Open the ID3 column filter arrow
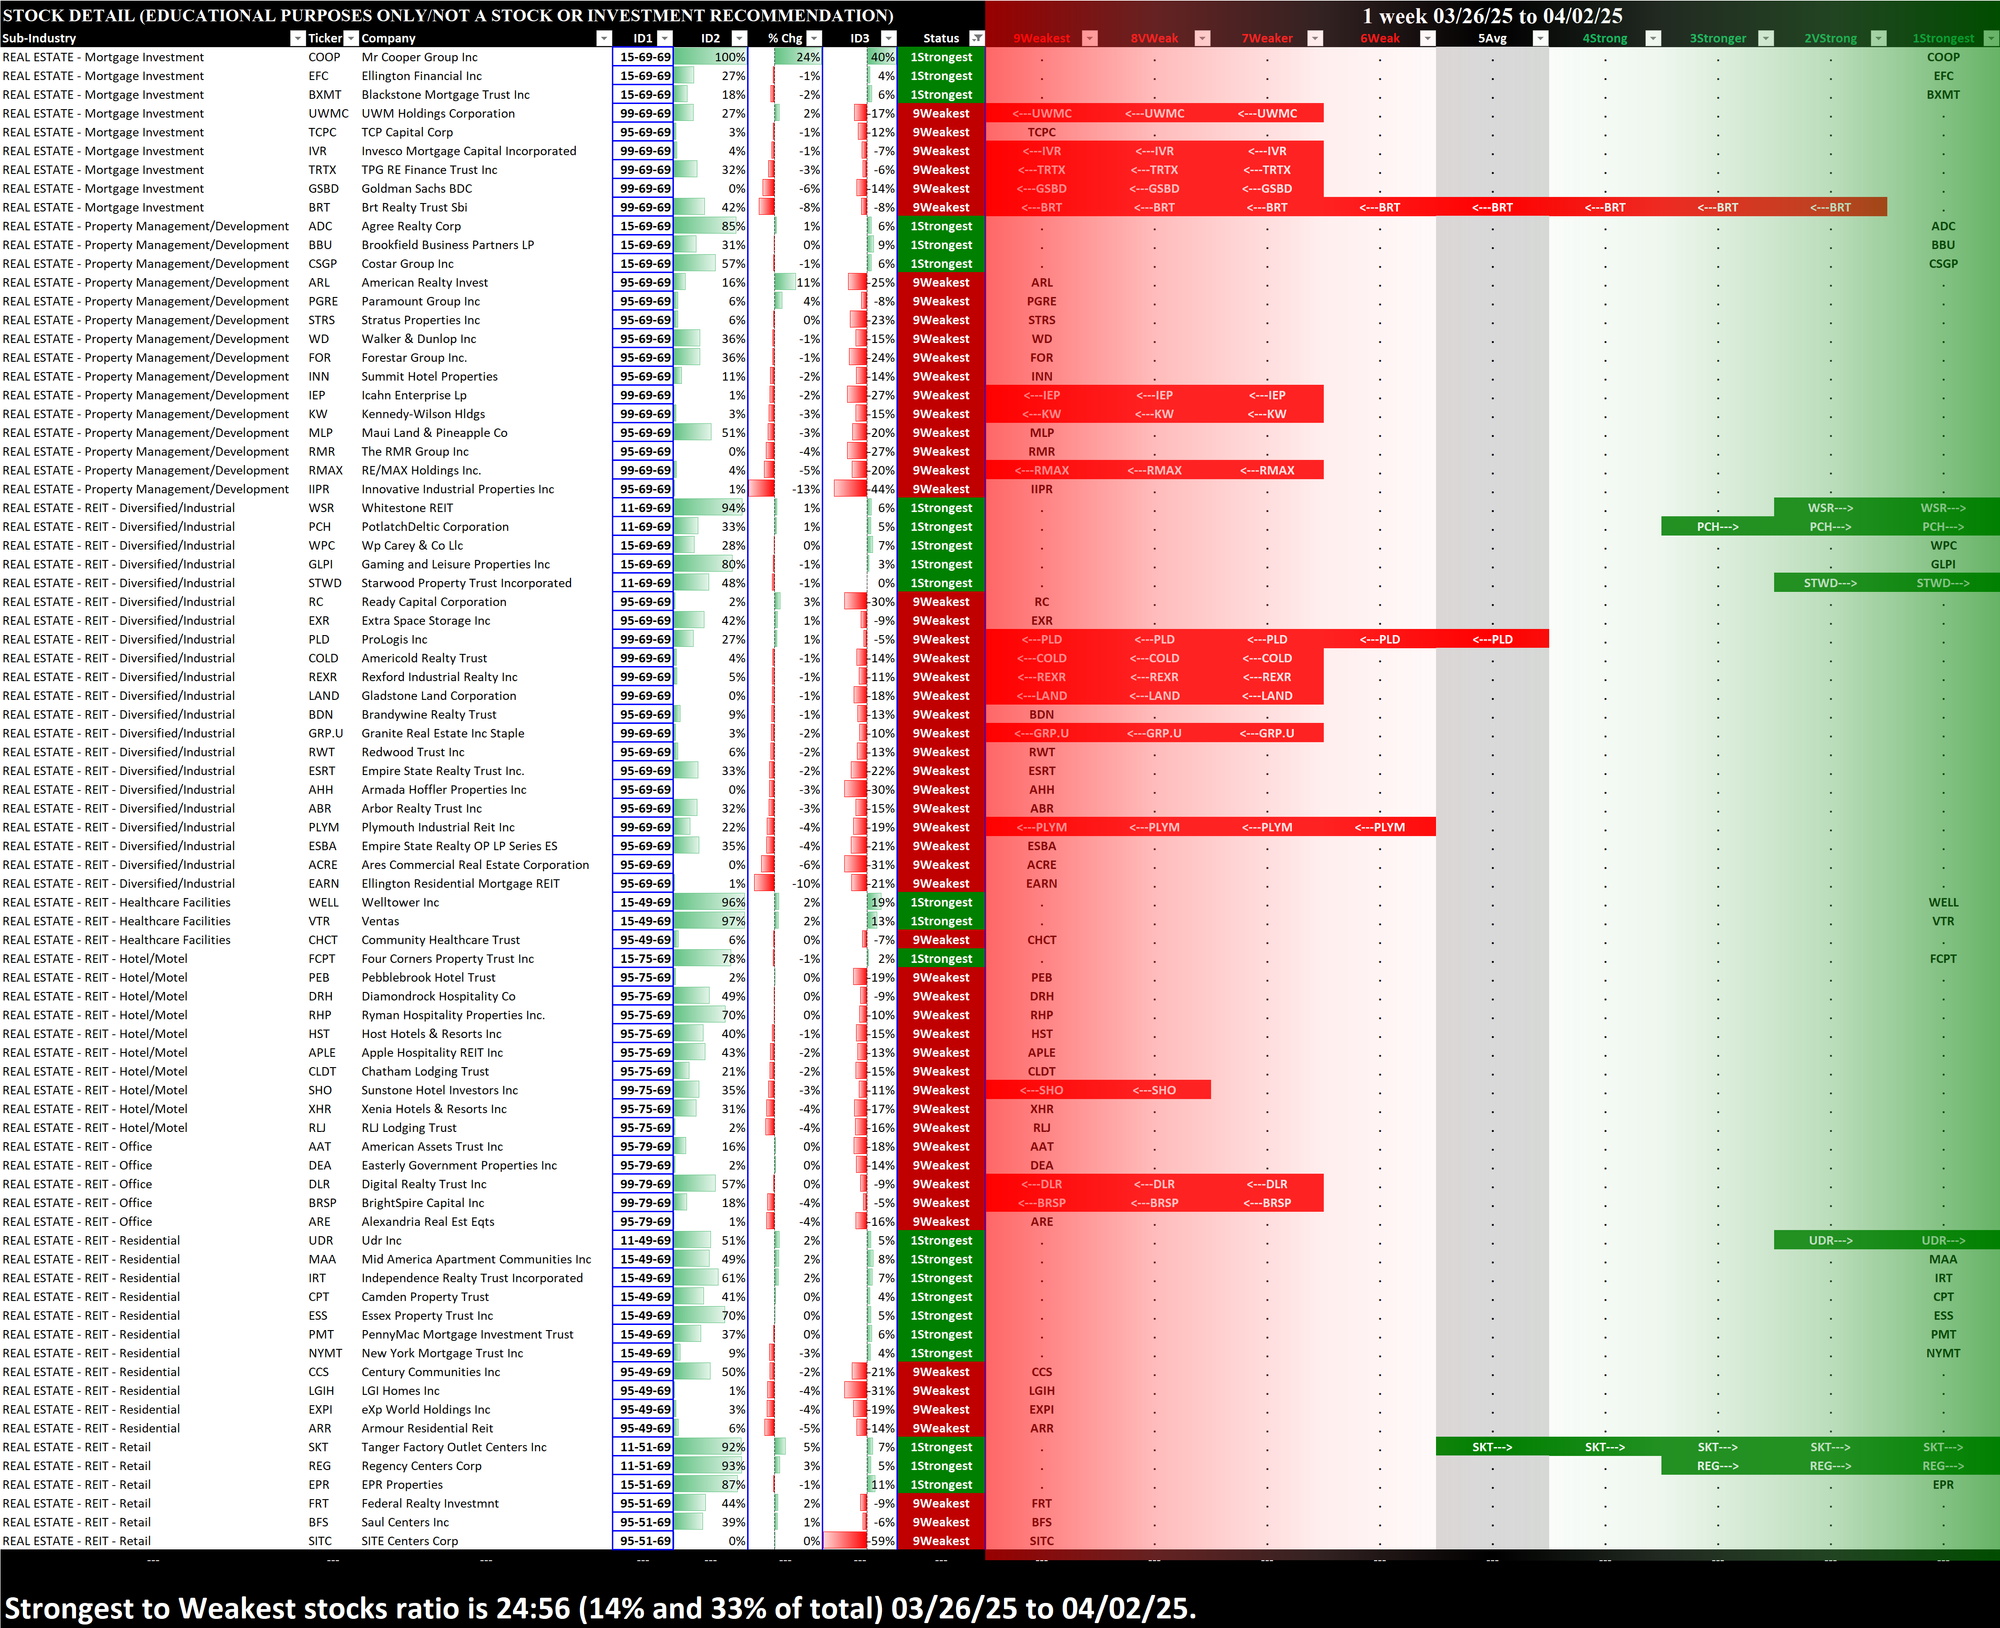Viewport: 2000px width, 1628px height. pyautogui.click(x=888, y=38)
